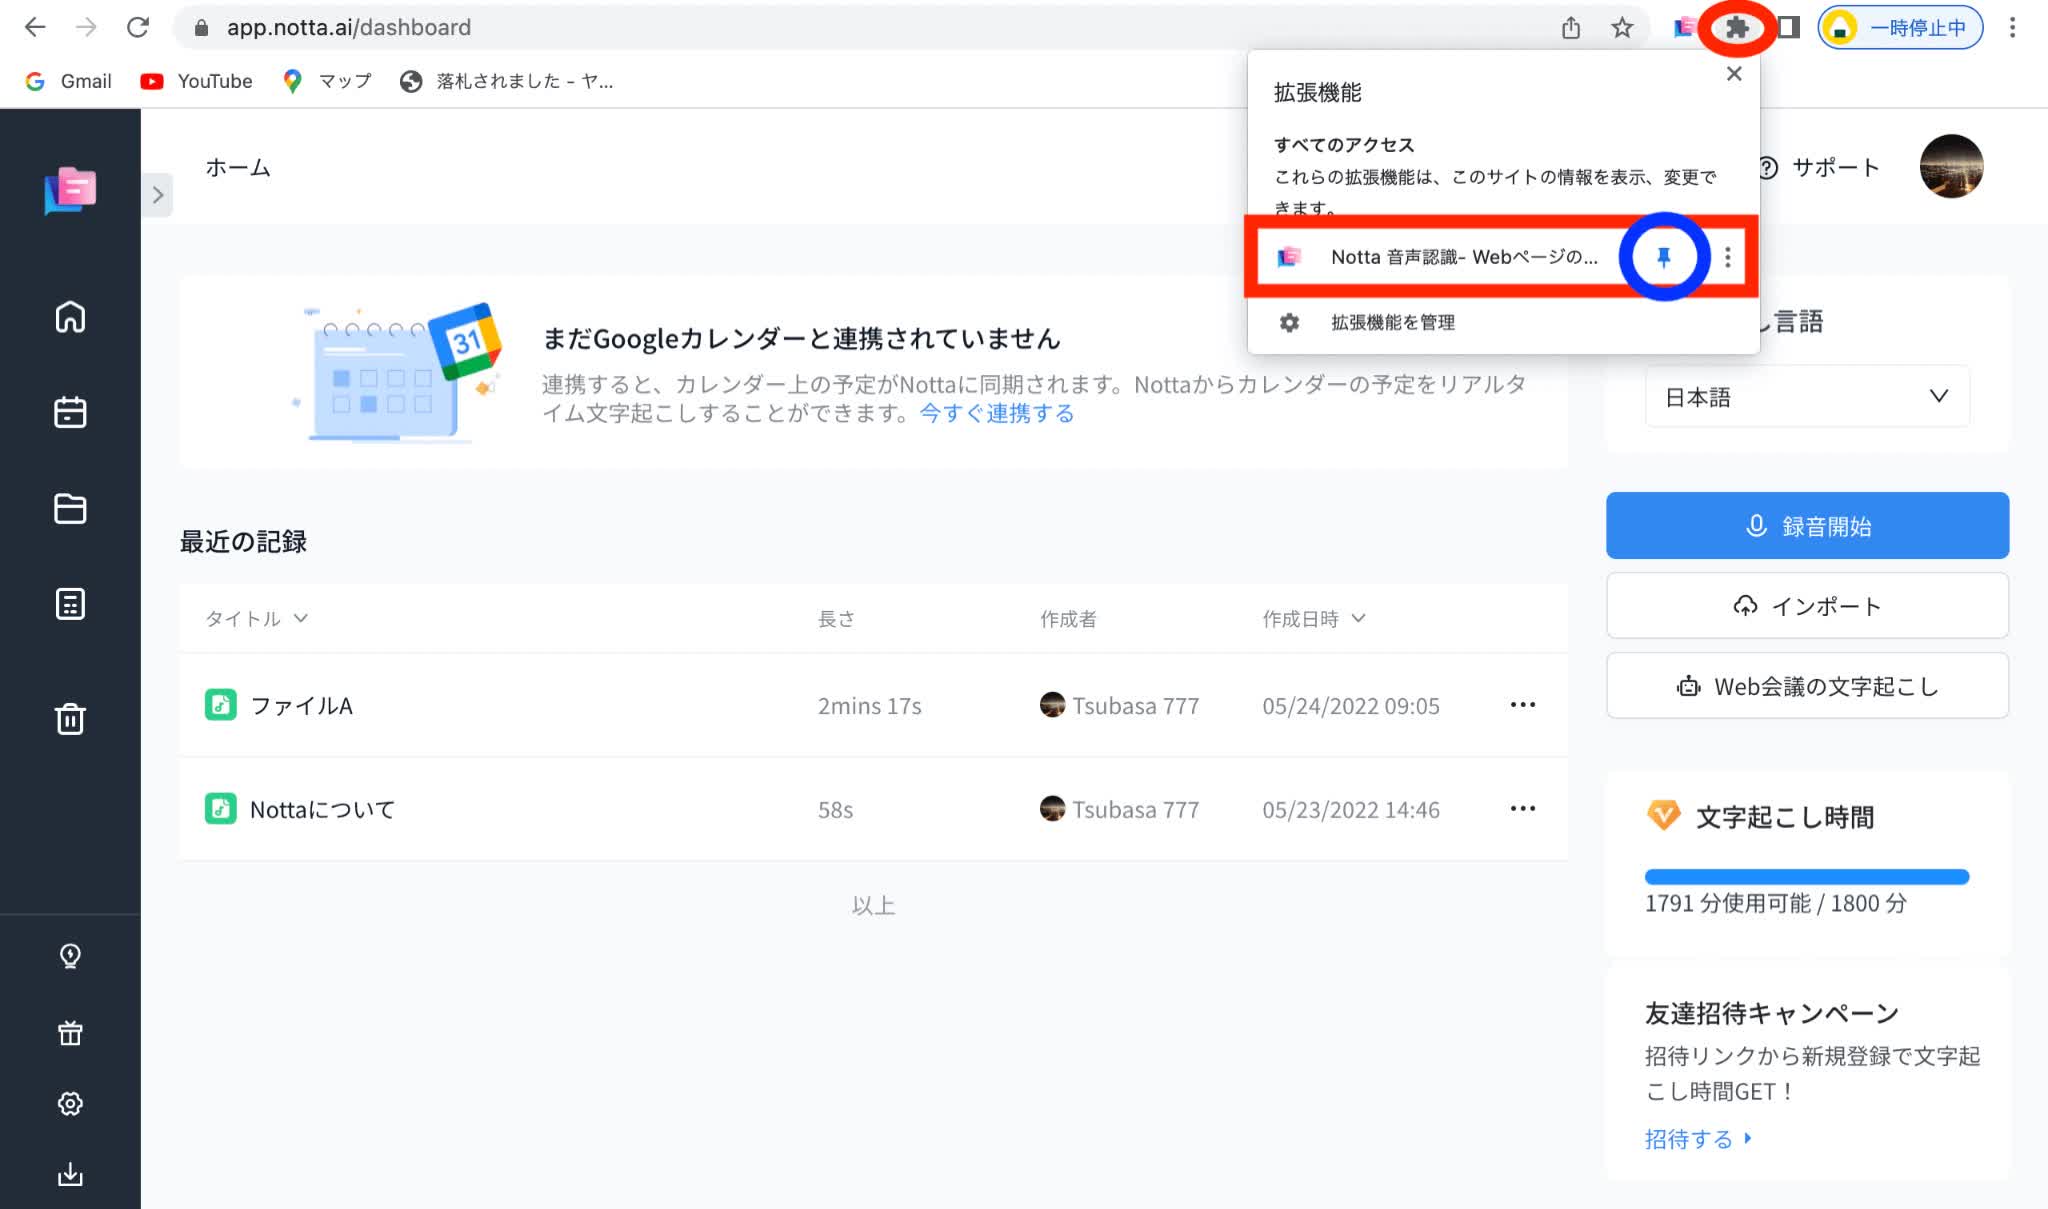Open the user avatar menu

coord(1951,166)
